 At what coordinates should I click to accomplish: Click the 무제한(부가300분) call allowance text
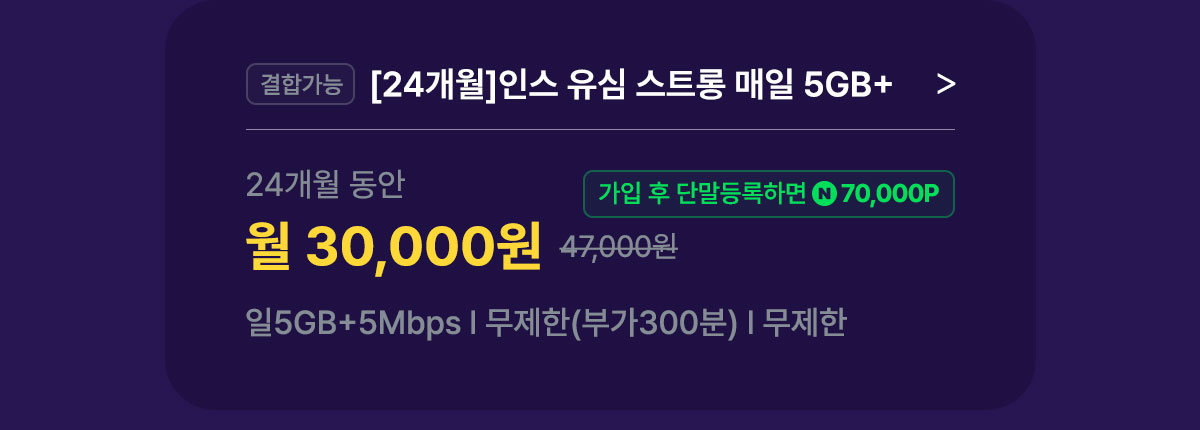[612, 324]
